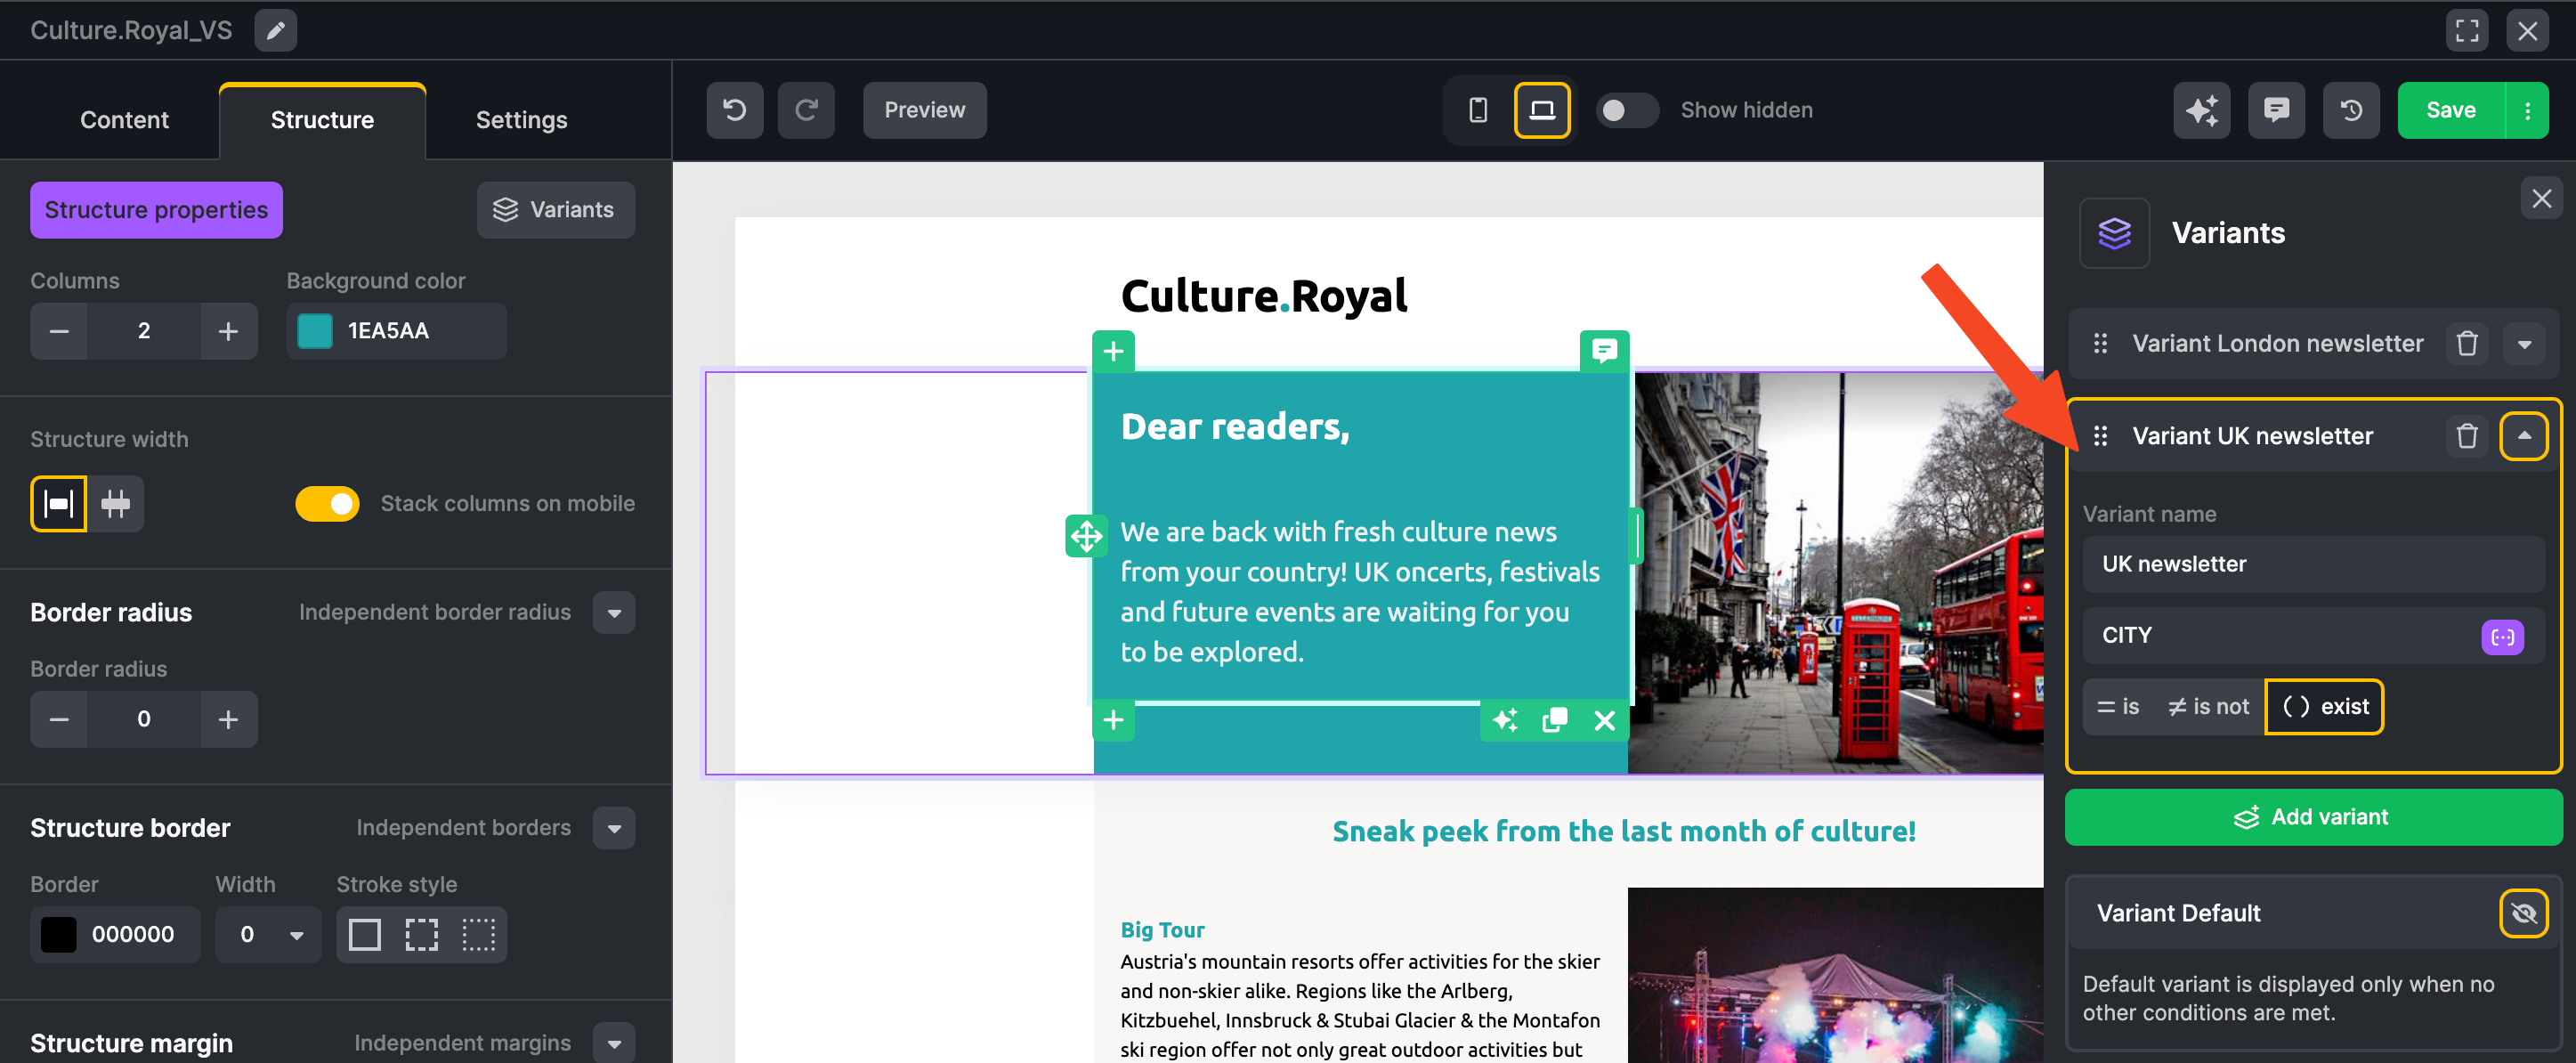Open Background color swatch 1EA5AA
The image size is (2576, 1063).
(315, 331)
